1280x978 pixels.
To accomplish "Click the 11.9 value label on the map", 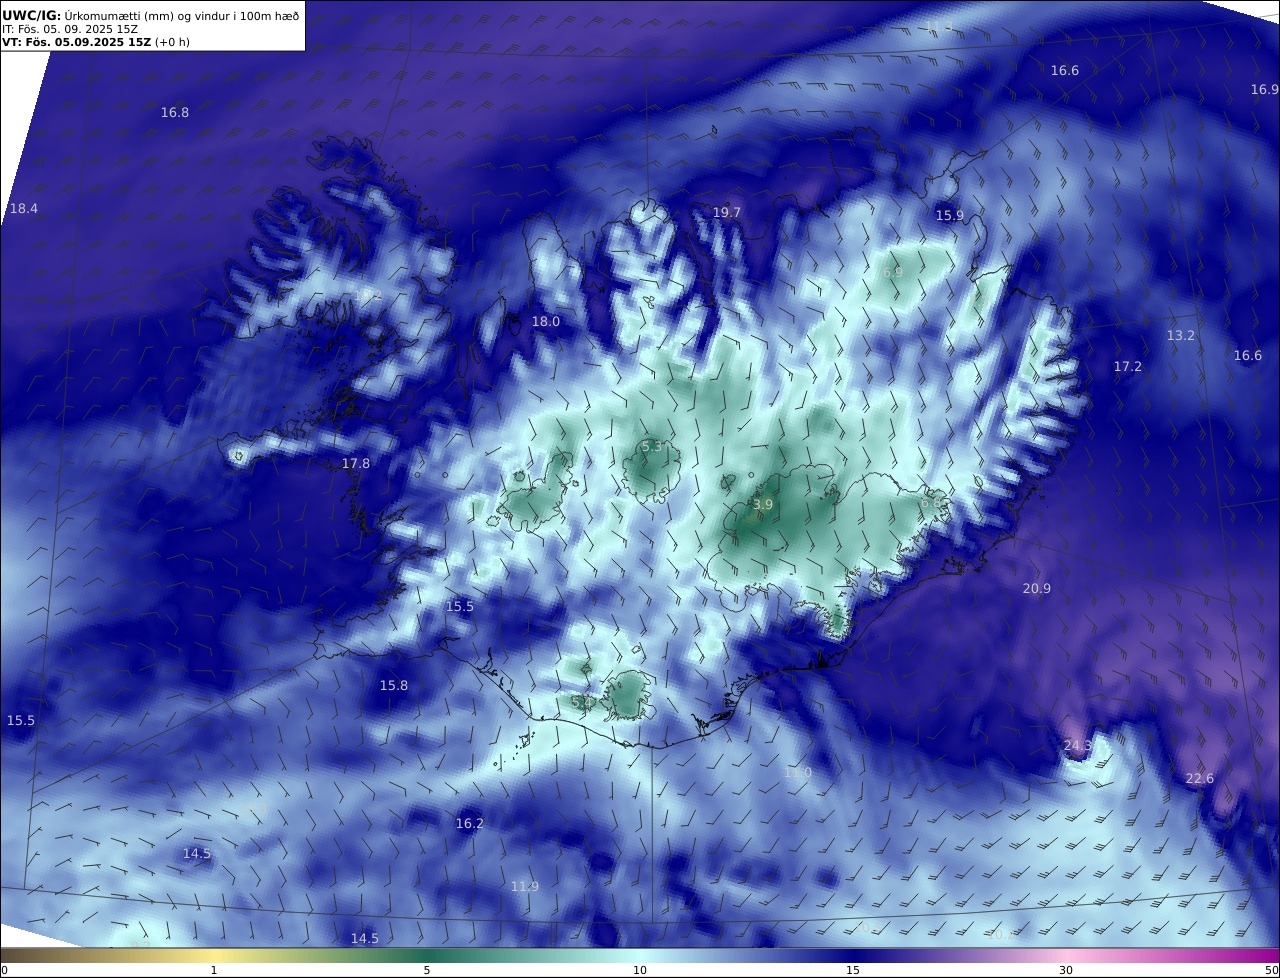I will pyautogui.click(x=525, y=887).
